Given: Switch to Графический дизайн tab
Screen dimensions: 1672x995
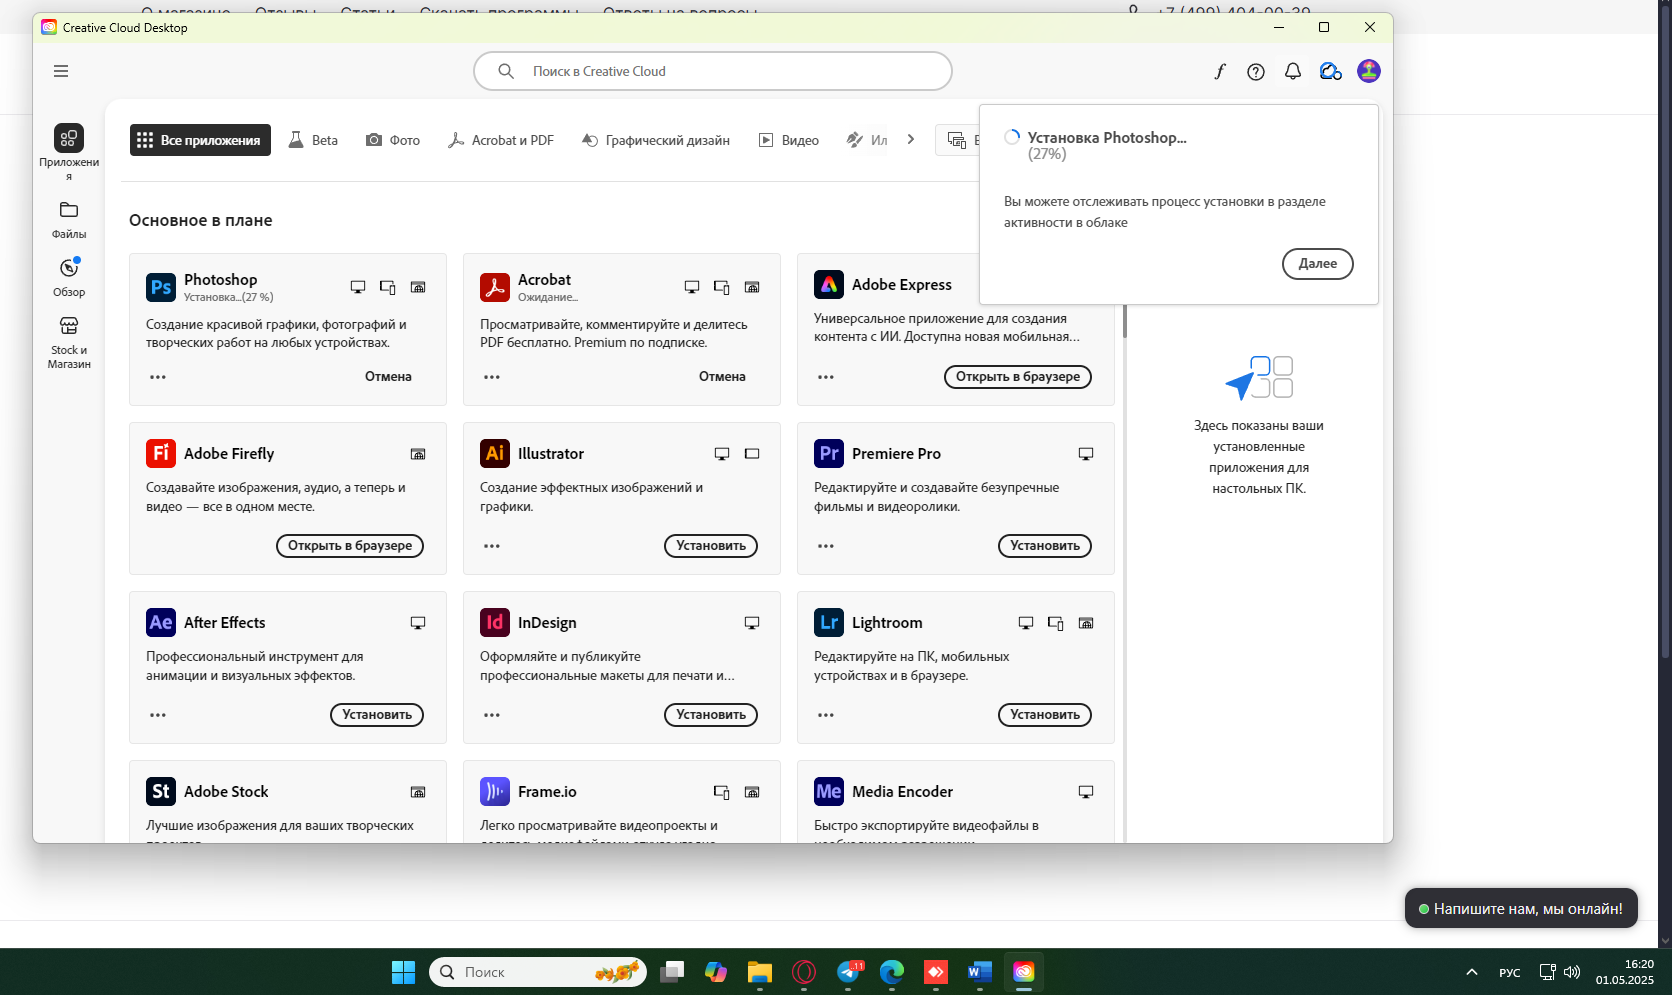Looking at the screenshot, I should [x=656, y=140].
